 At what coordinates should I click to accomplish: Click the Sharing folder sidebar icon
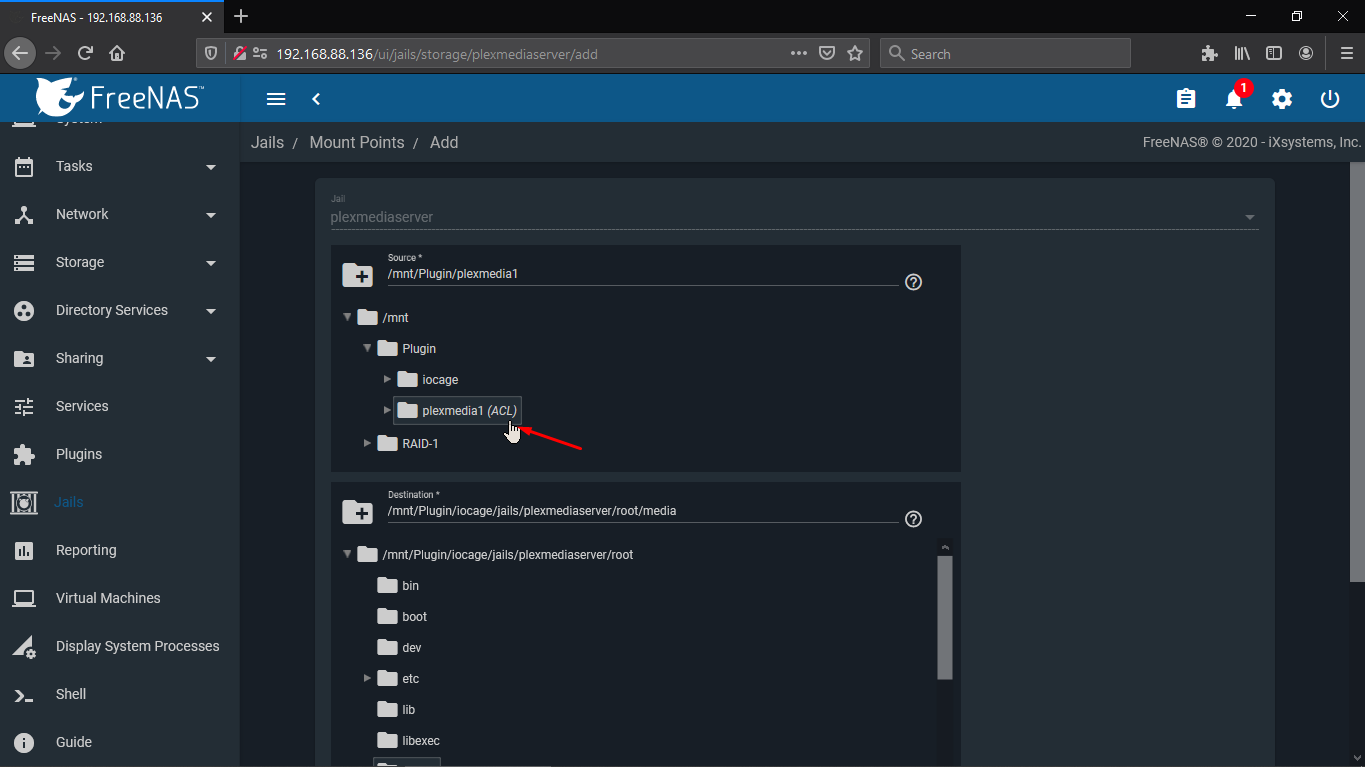(24, 358)
